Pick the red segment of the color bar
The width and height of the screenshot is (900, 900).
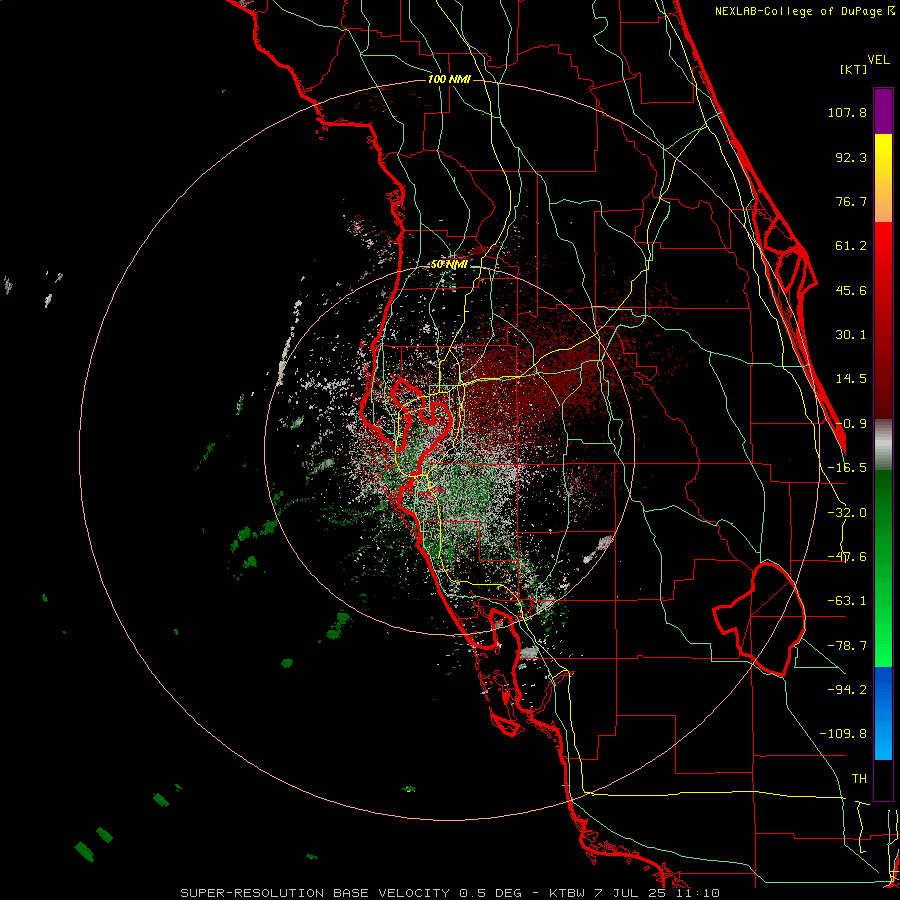[x=883, y=320]
